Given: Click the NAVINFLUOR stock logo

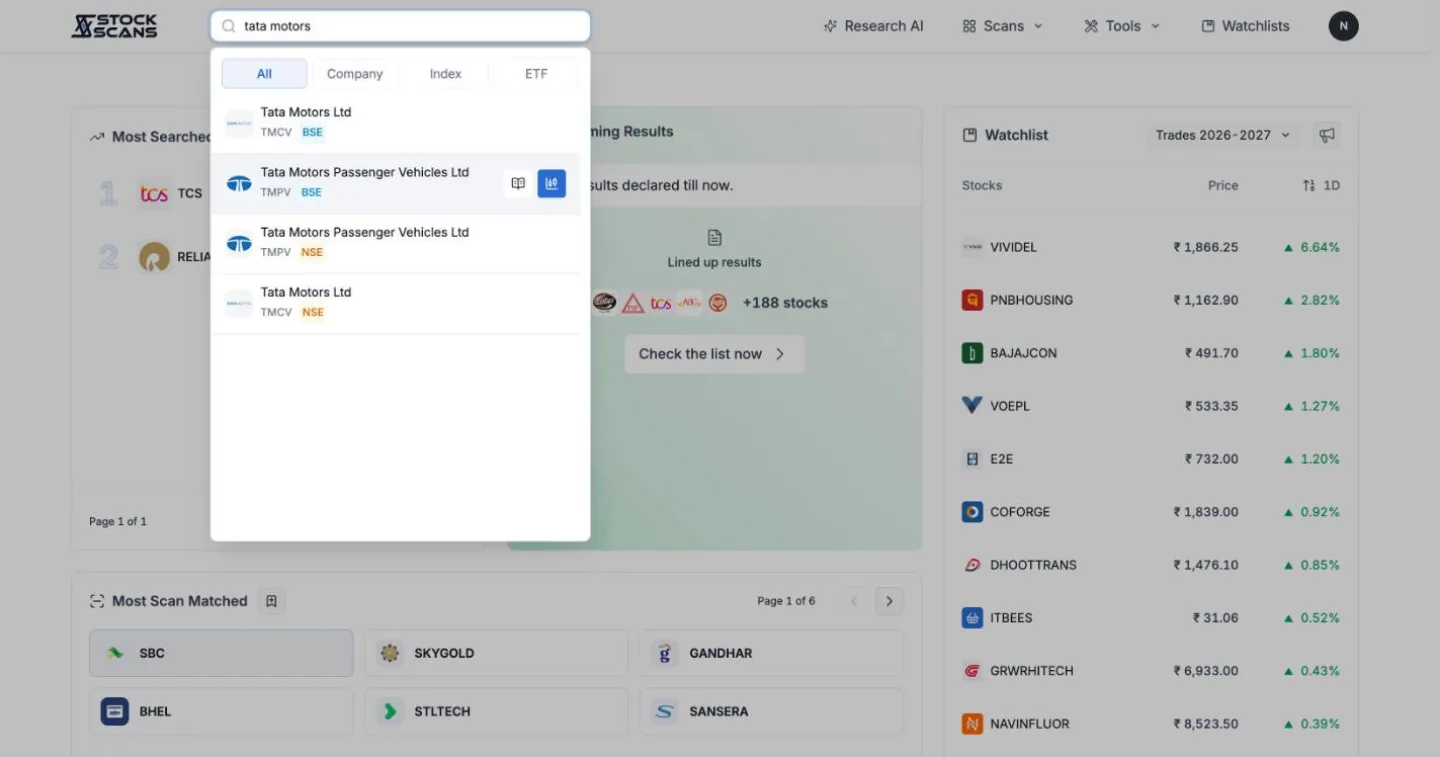Looking at the screenshot, I should pyautogui.click(x=972, y=724).
